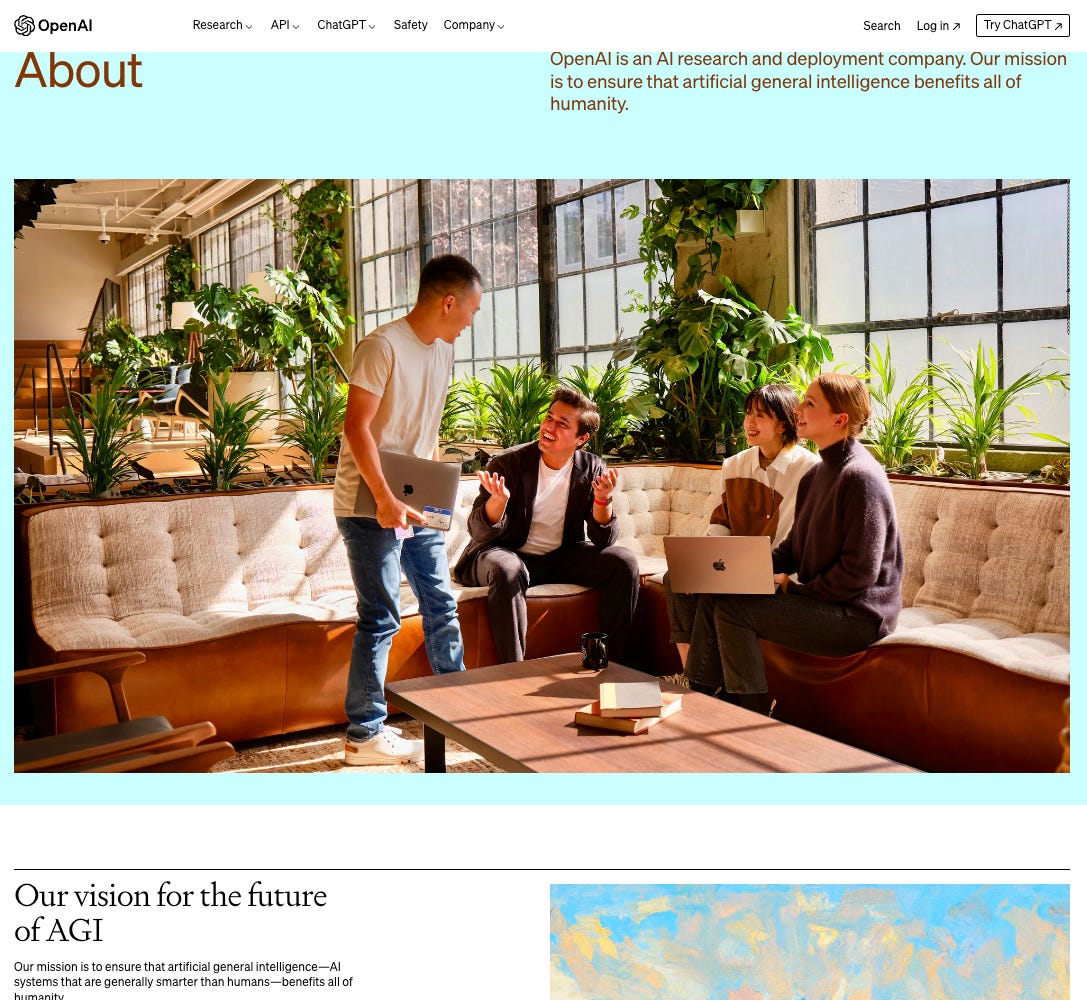Open the abstract painting image thumbnail
Screen dimensions: 1087x1000
pyautogui.click(x=810, y=942)
